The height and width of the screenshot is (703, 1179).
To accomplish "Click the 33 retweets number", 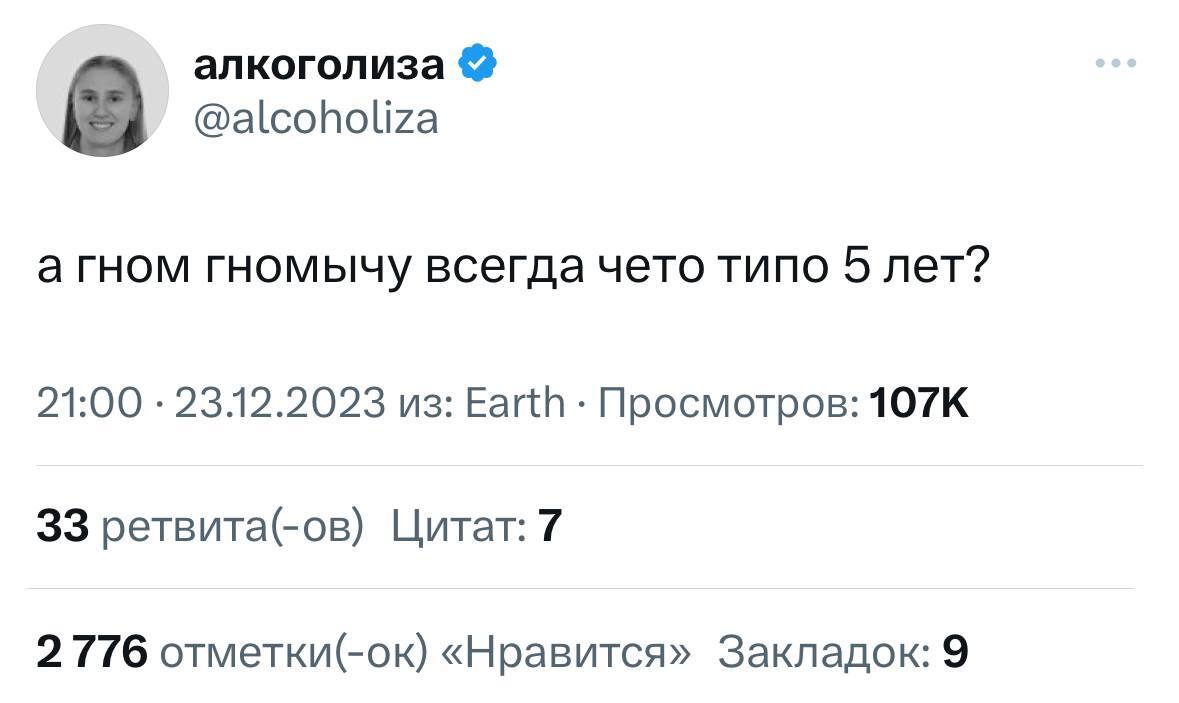I will pos(63,525).
